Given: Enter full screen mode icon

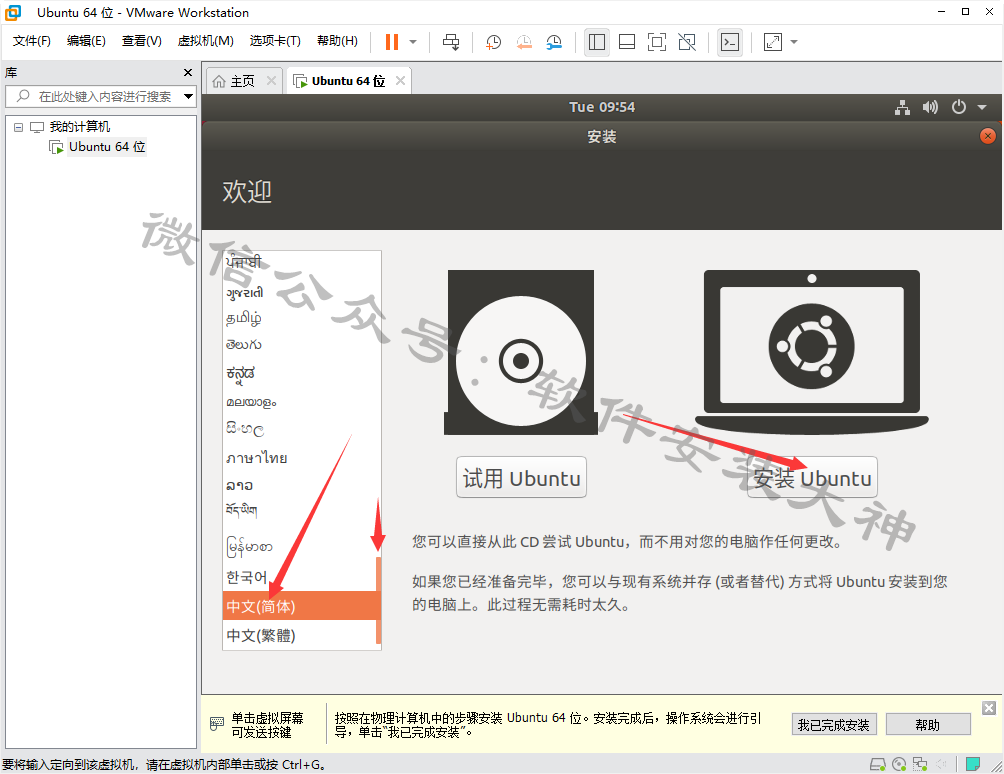Looking at the screenshot, I should coord(657,42).
